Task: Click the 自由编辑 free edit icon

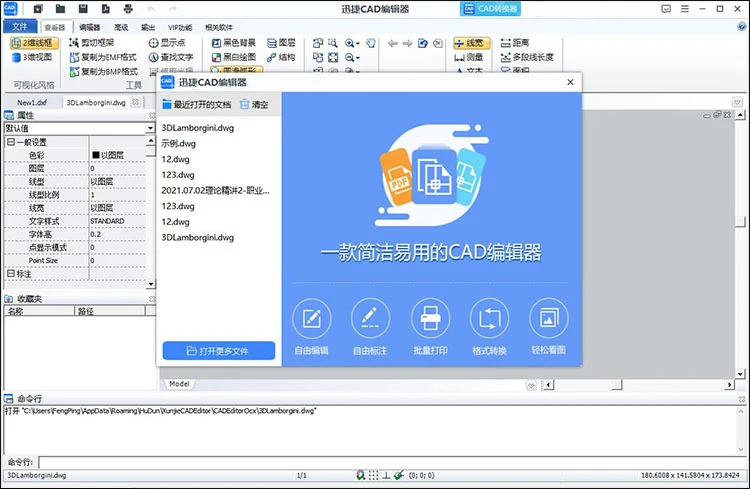Action: [x=311, y=318]
